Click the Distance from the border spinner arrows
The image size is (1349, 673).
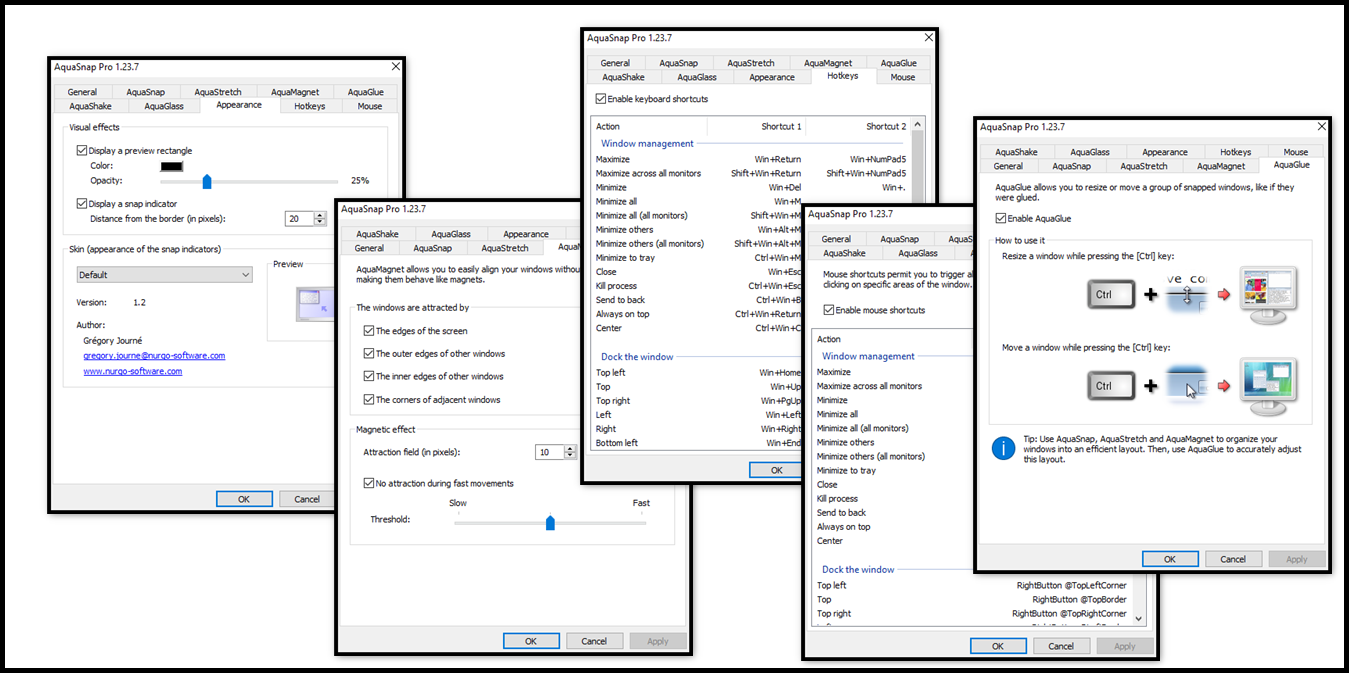321,219
